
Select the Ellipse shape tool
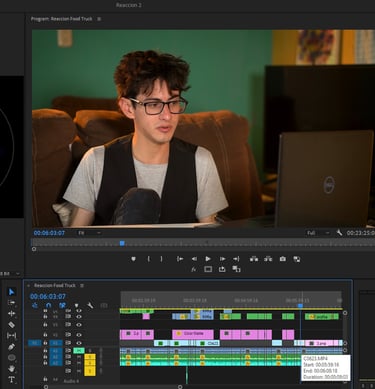pyautogui.click(x=11, y=358)
